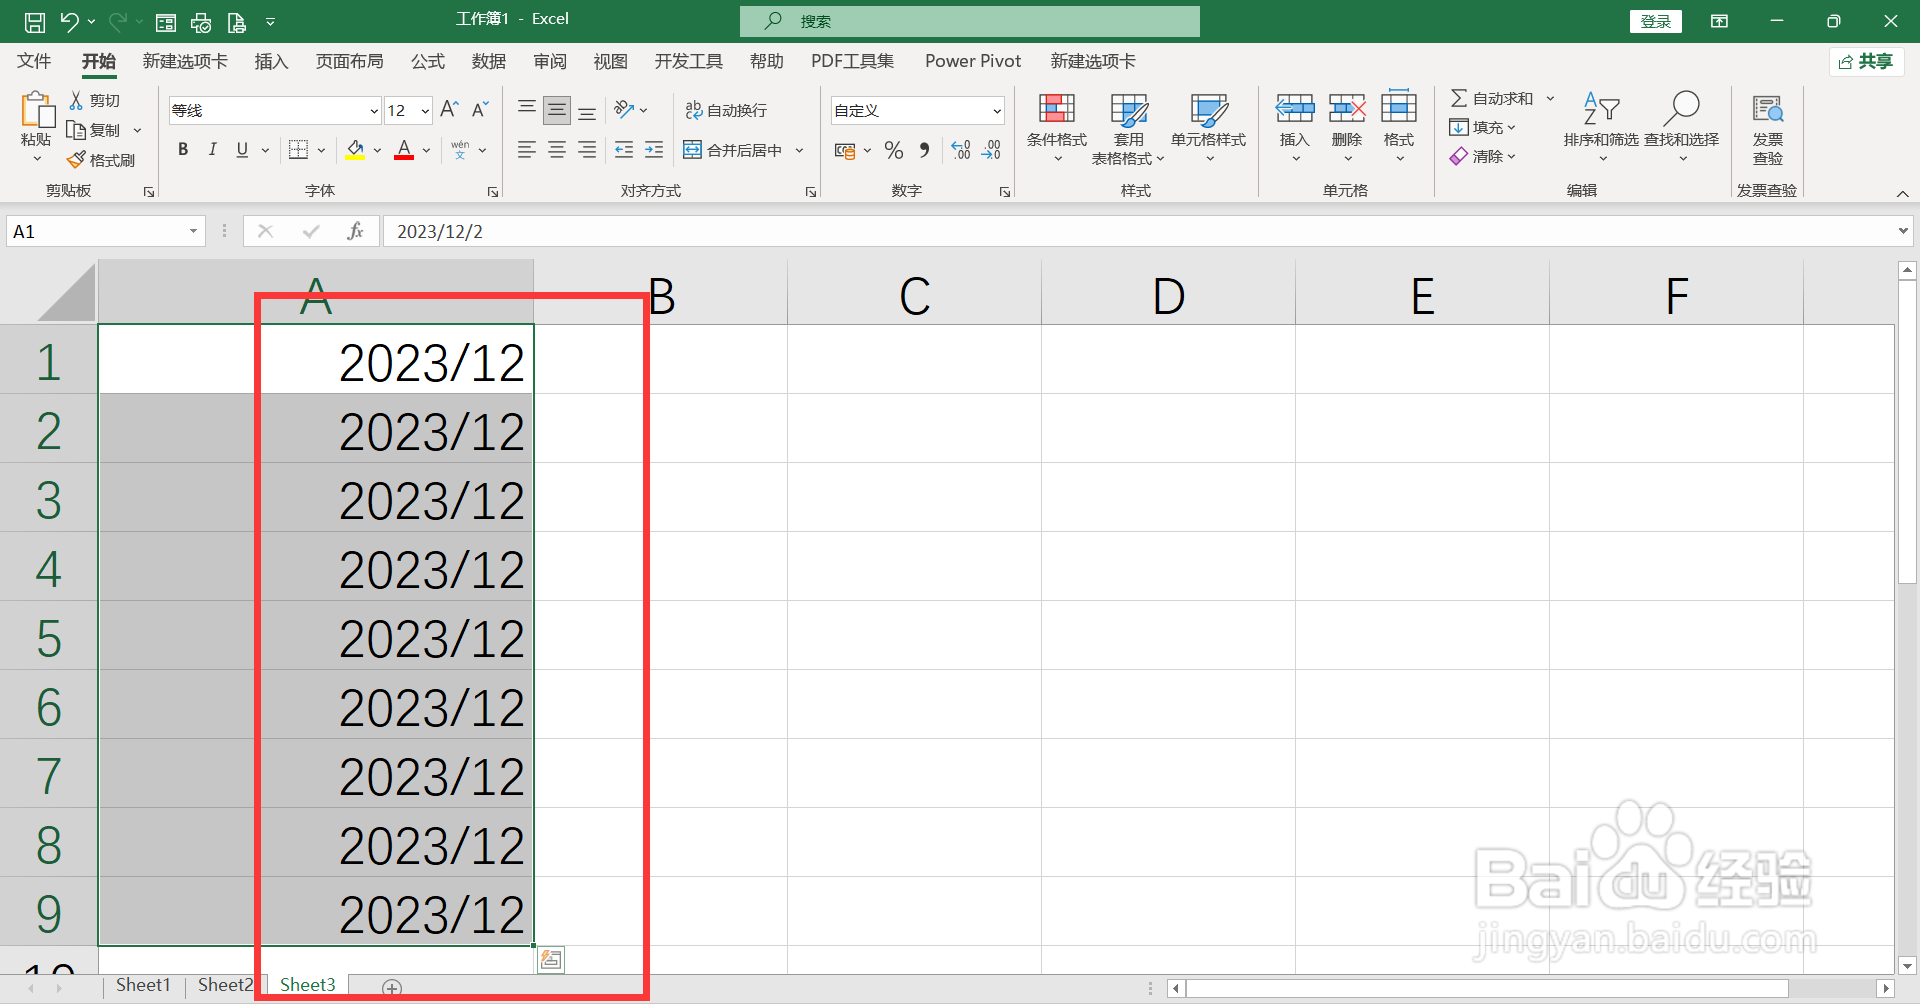Switch to Page Layout (页面布局) tab
1920x1004 pixels.
(350, 61)
